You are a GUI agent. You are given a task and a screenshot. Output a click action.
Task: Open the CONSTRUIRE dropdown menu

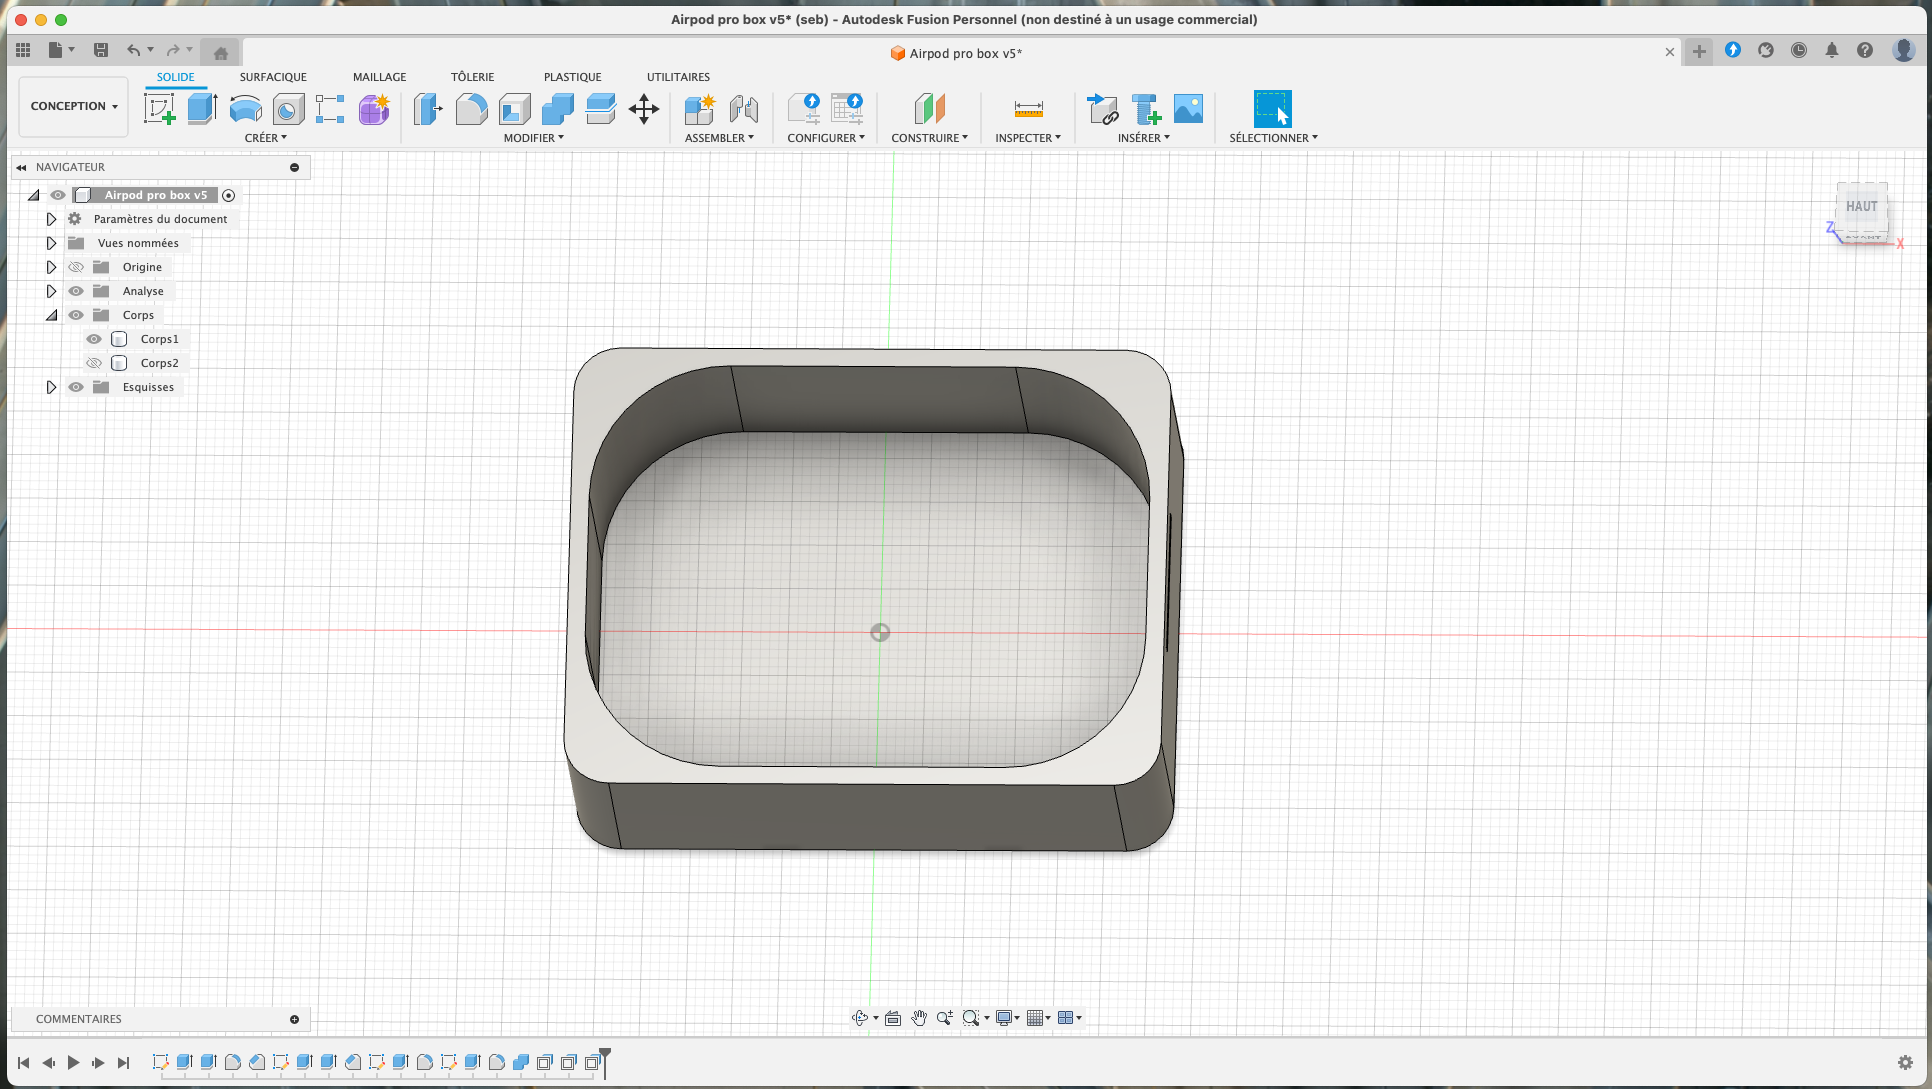930,138
